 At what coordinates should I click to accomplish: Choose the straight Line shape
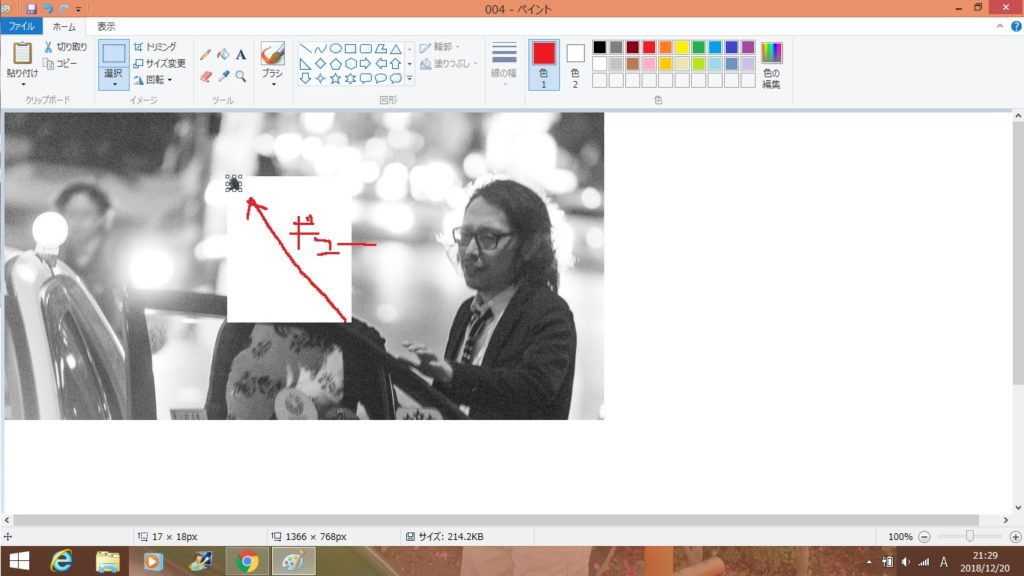click(305, 49)
